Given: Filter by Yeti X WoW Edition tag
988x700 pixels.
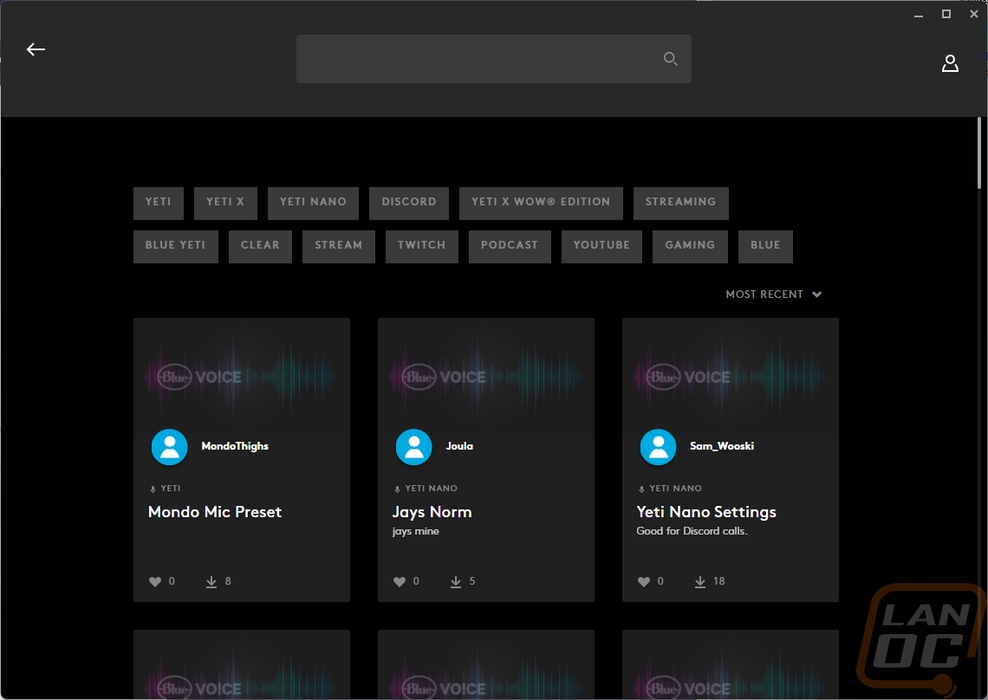Looking at the screenshot, I should coord(541,203).
